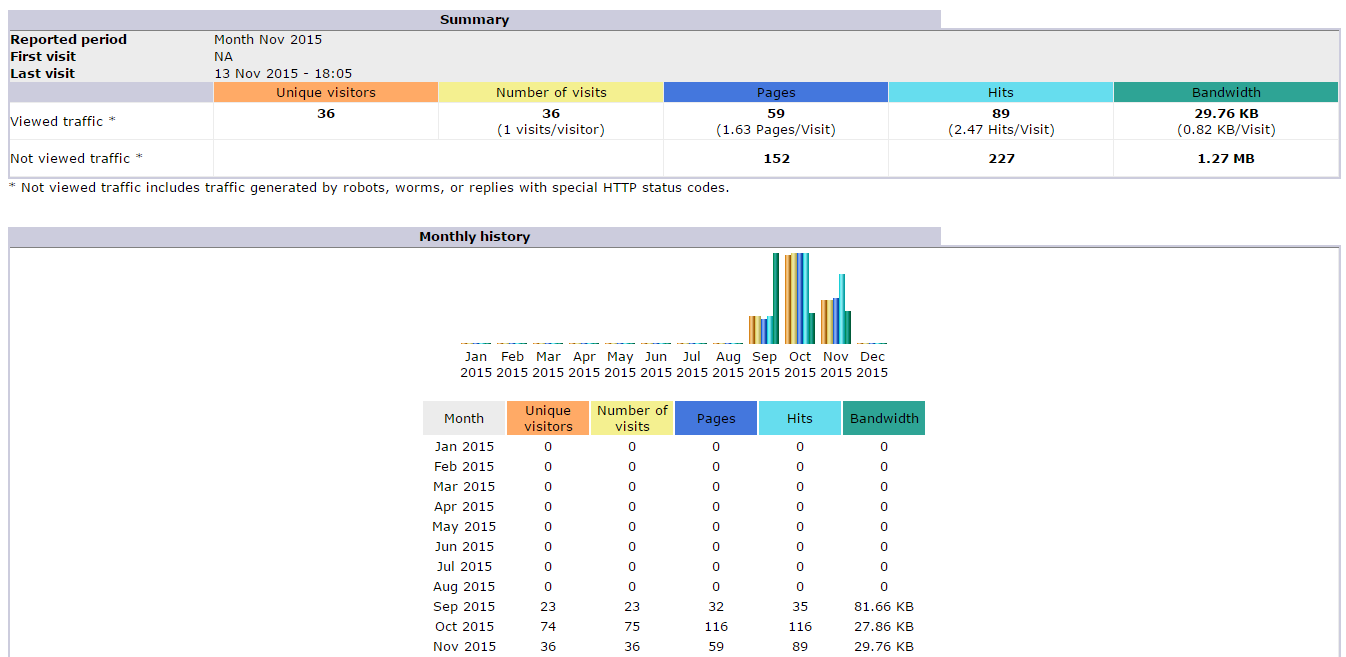Click the not viewed hits value '227'
The height and width of the screenshot is (657, 1346).
tap(1001, 158)
